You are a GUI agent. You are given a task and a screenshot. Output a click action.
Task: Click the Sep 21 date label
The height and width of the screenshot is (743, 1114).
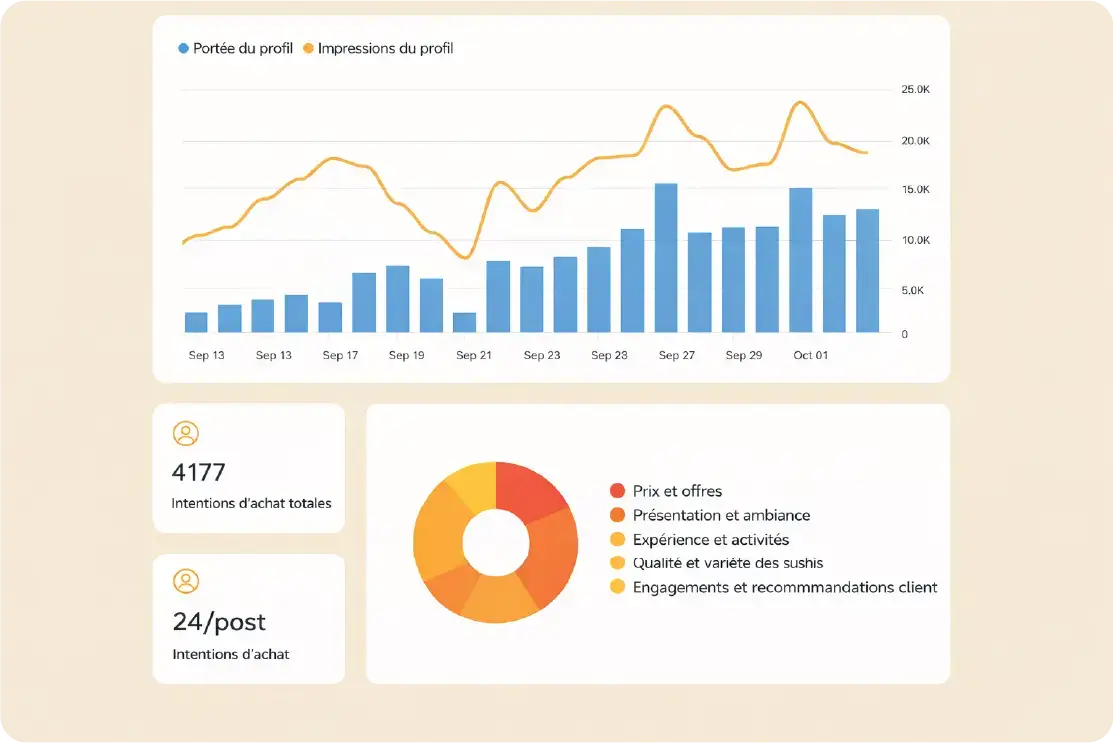[473, 355]
